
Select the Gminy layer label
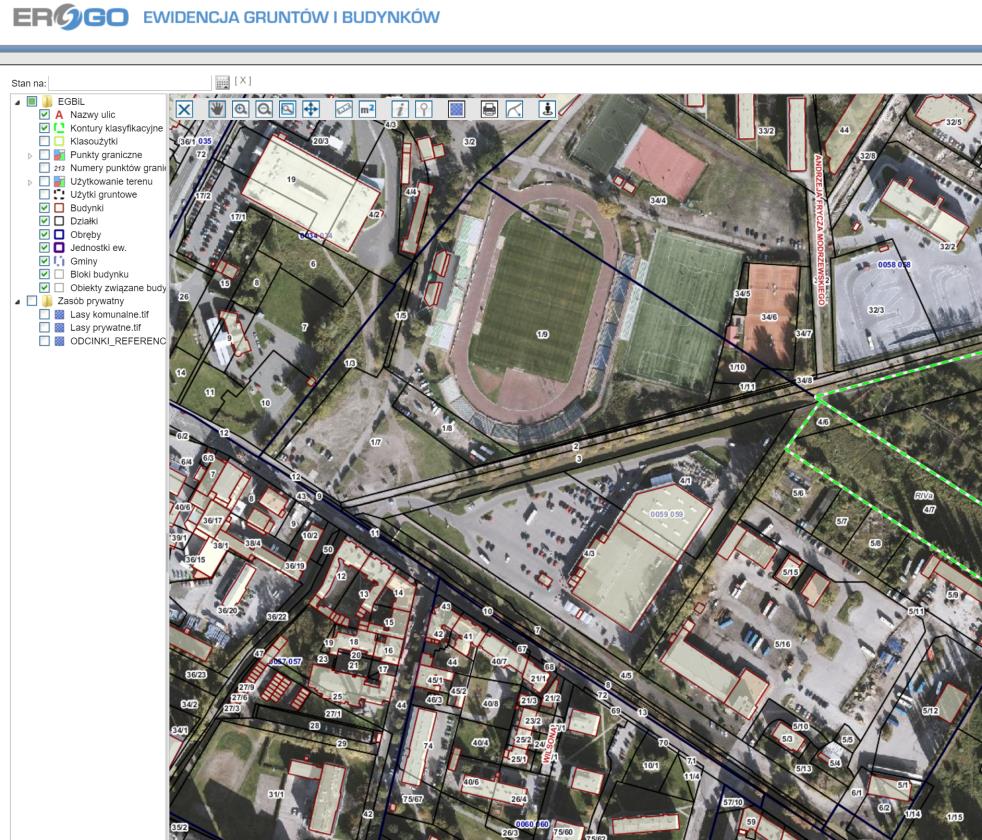(84, 261)
